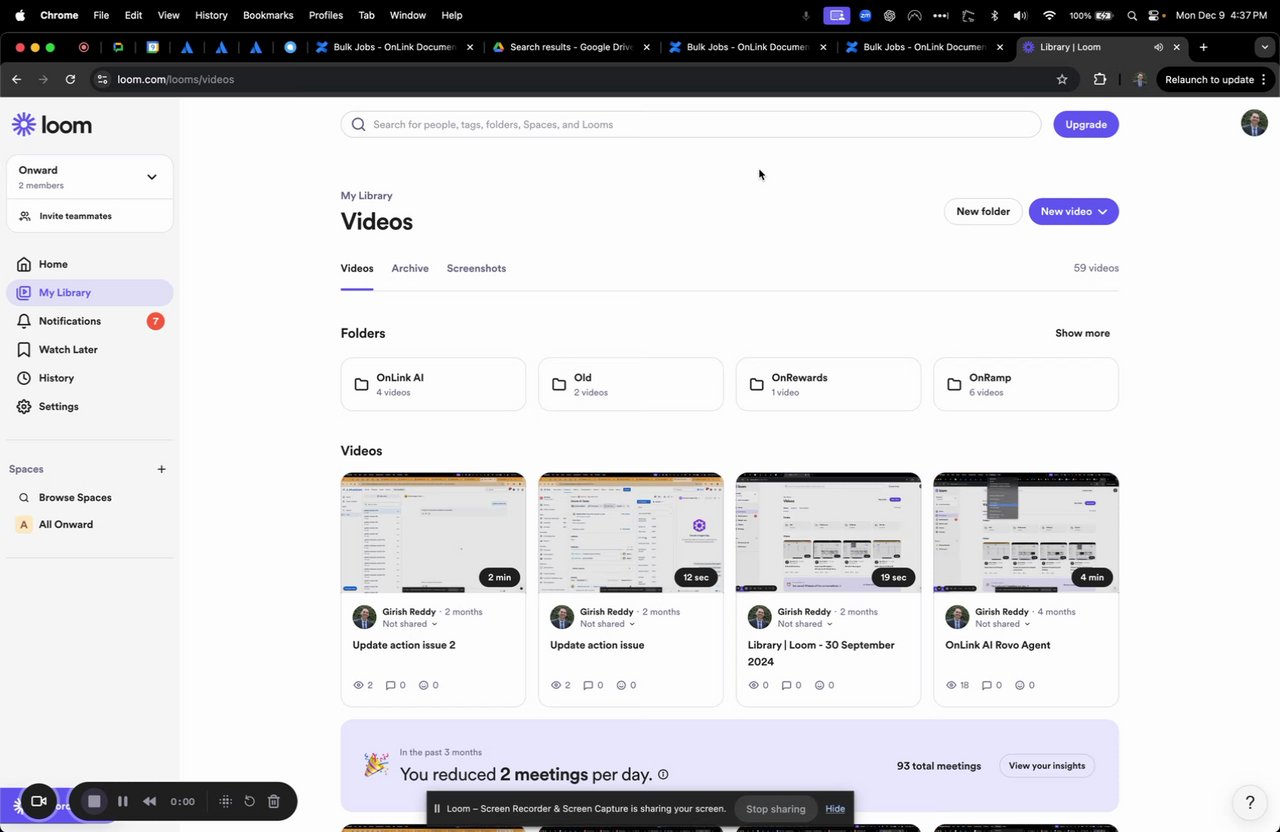Mute the Library Loom tab audio icon

(1158, 47)
